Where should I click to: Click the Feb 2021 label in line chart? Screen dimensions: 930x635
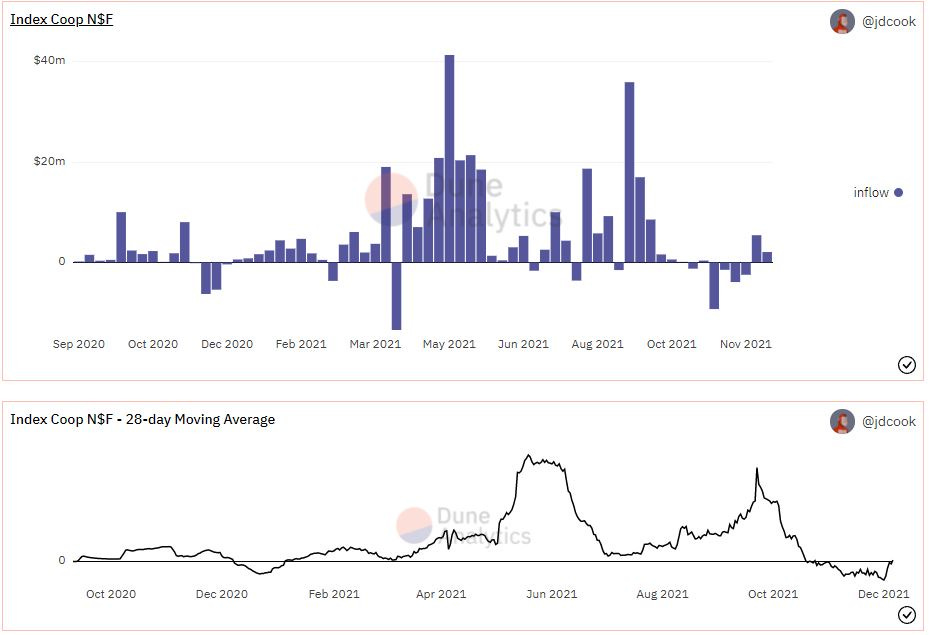pos(334,594)
